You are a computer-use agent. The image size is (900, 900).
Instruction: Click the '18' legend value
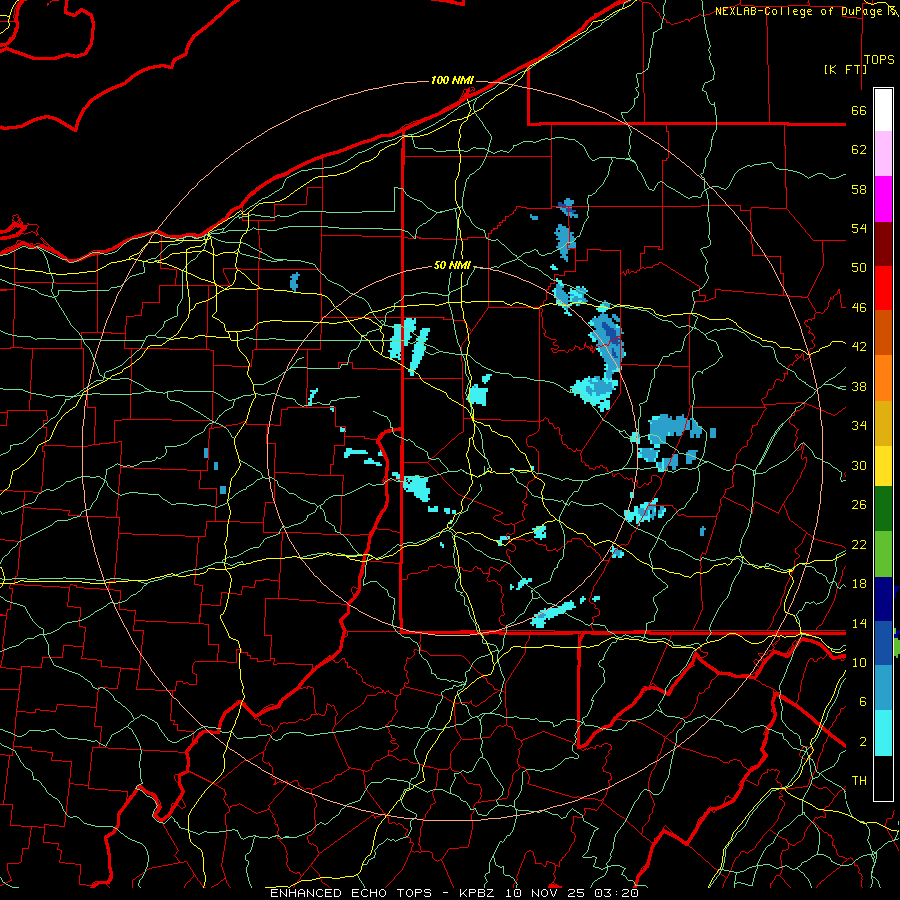pos(859,584)
